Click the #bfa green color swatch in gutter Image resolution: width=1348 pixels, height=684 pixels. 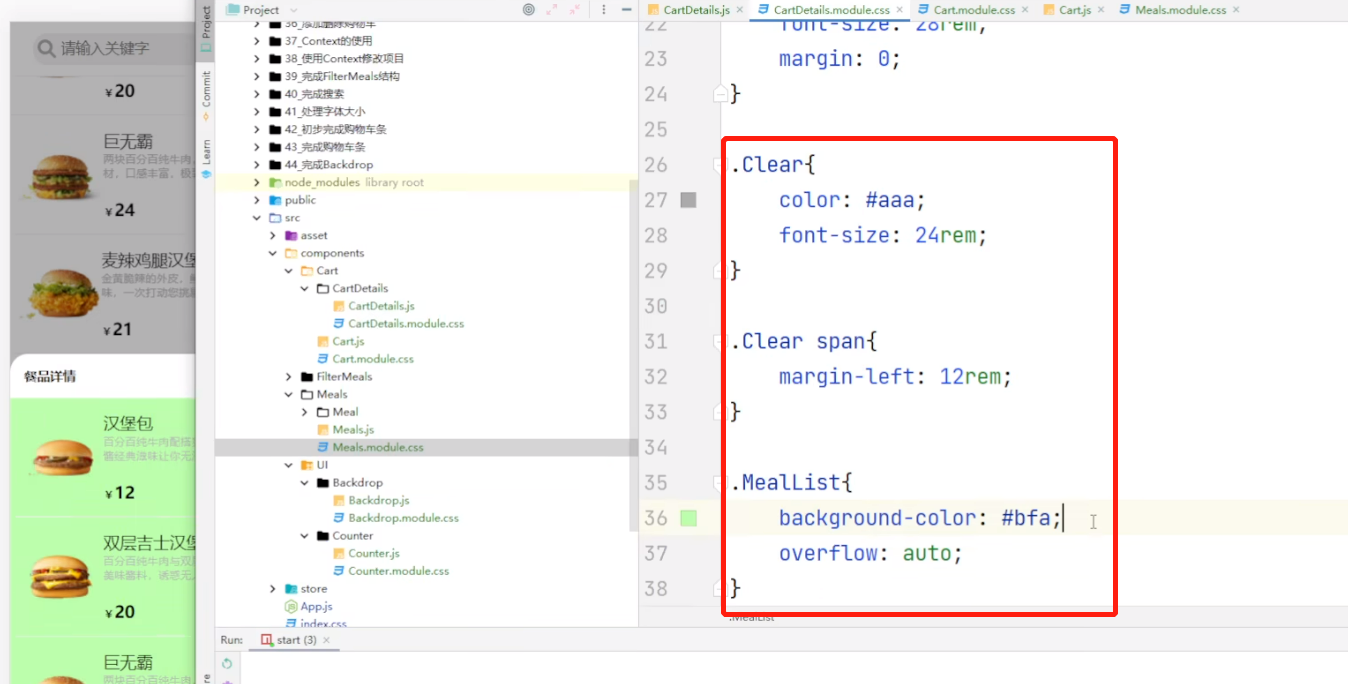tap(688, 518)
